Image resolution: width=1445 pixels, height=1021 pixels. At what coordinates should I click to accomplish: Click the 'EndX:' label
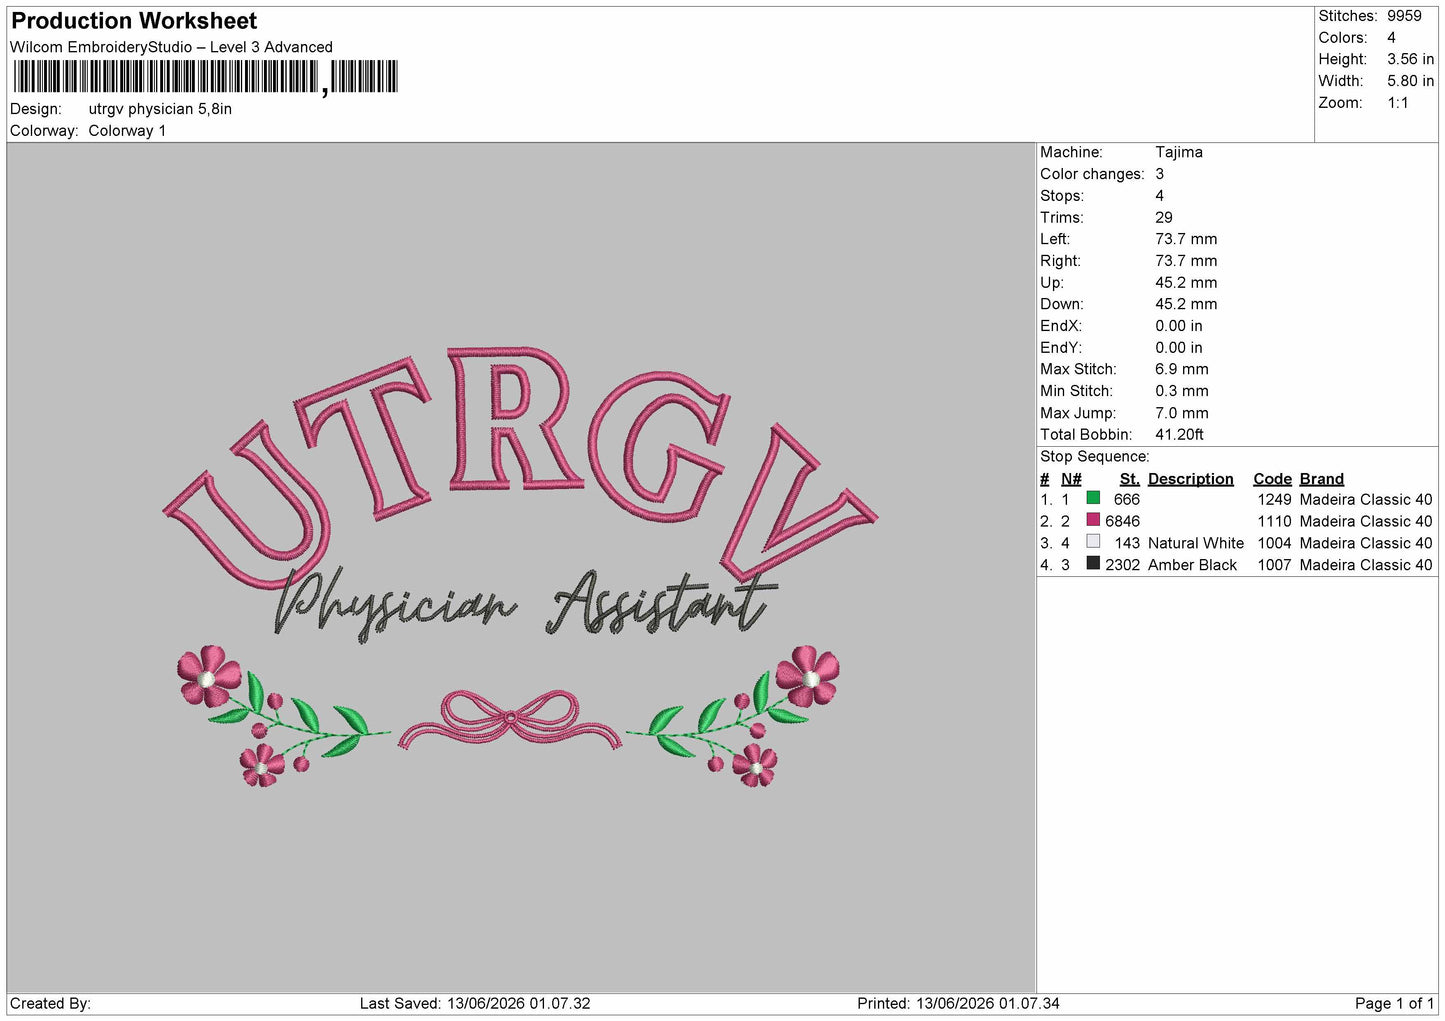pyautogui.click(x=1061, y=326)
